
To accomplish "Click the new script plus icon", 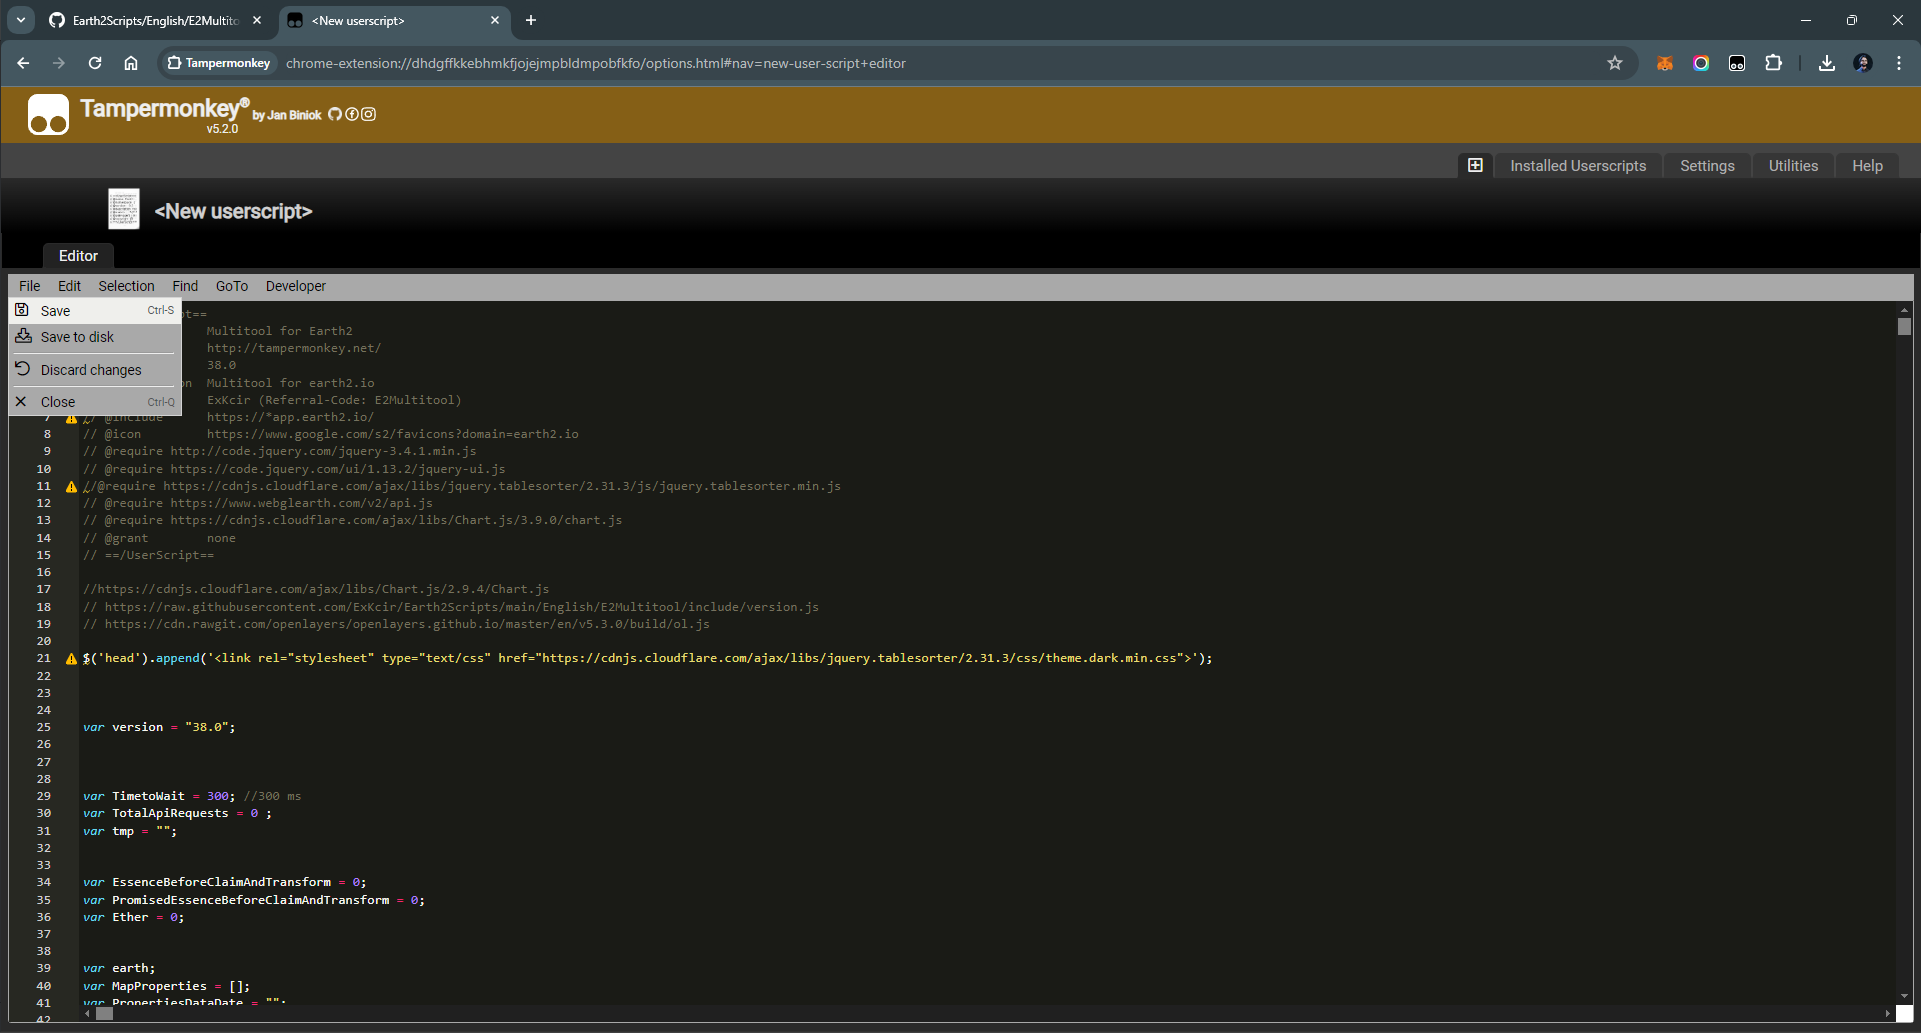I will coord(1475,166).
